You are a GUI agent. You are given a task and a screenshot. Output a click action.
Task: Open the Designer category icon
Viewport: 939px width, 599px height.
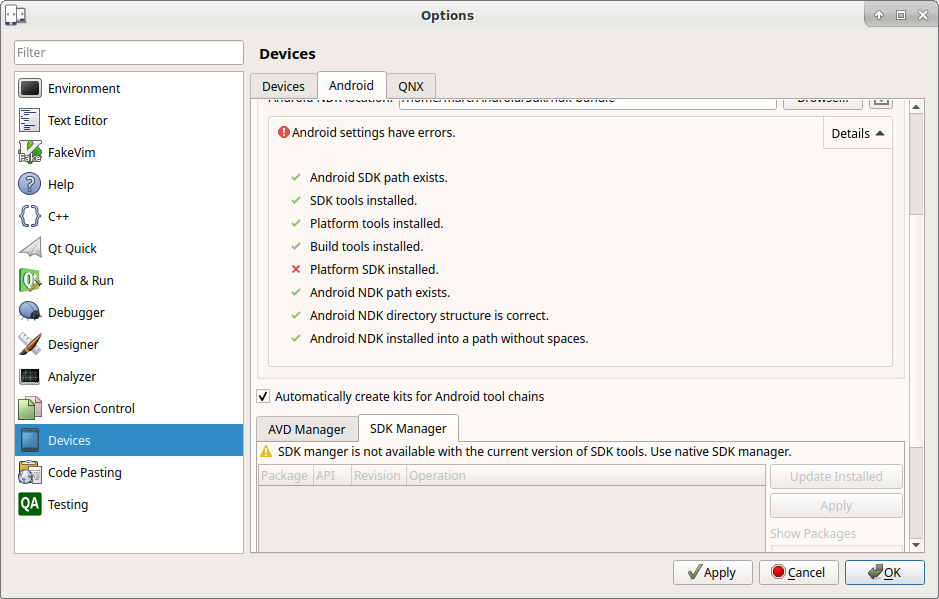(29, 344)
